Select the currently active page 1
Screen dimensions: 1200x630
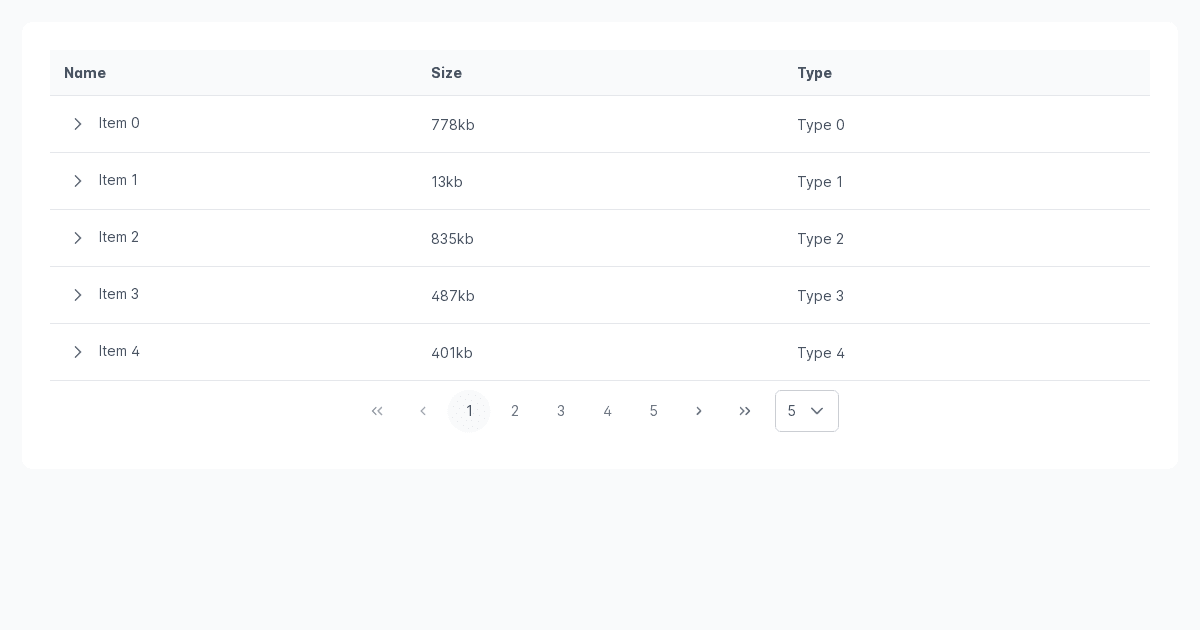(469, 411)
